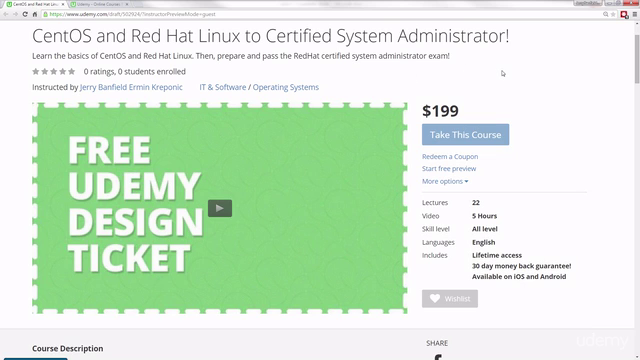
Task: Open instructor Jerry Banfield's profile link
Action: [103, 87]
